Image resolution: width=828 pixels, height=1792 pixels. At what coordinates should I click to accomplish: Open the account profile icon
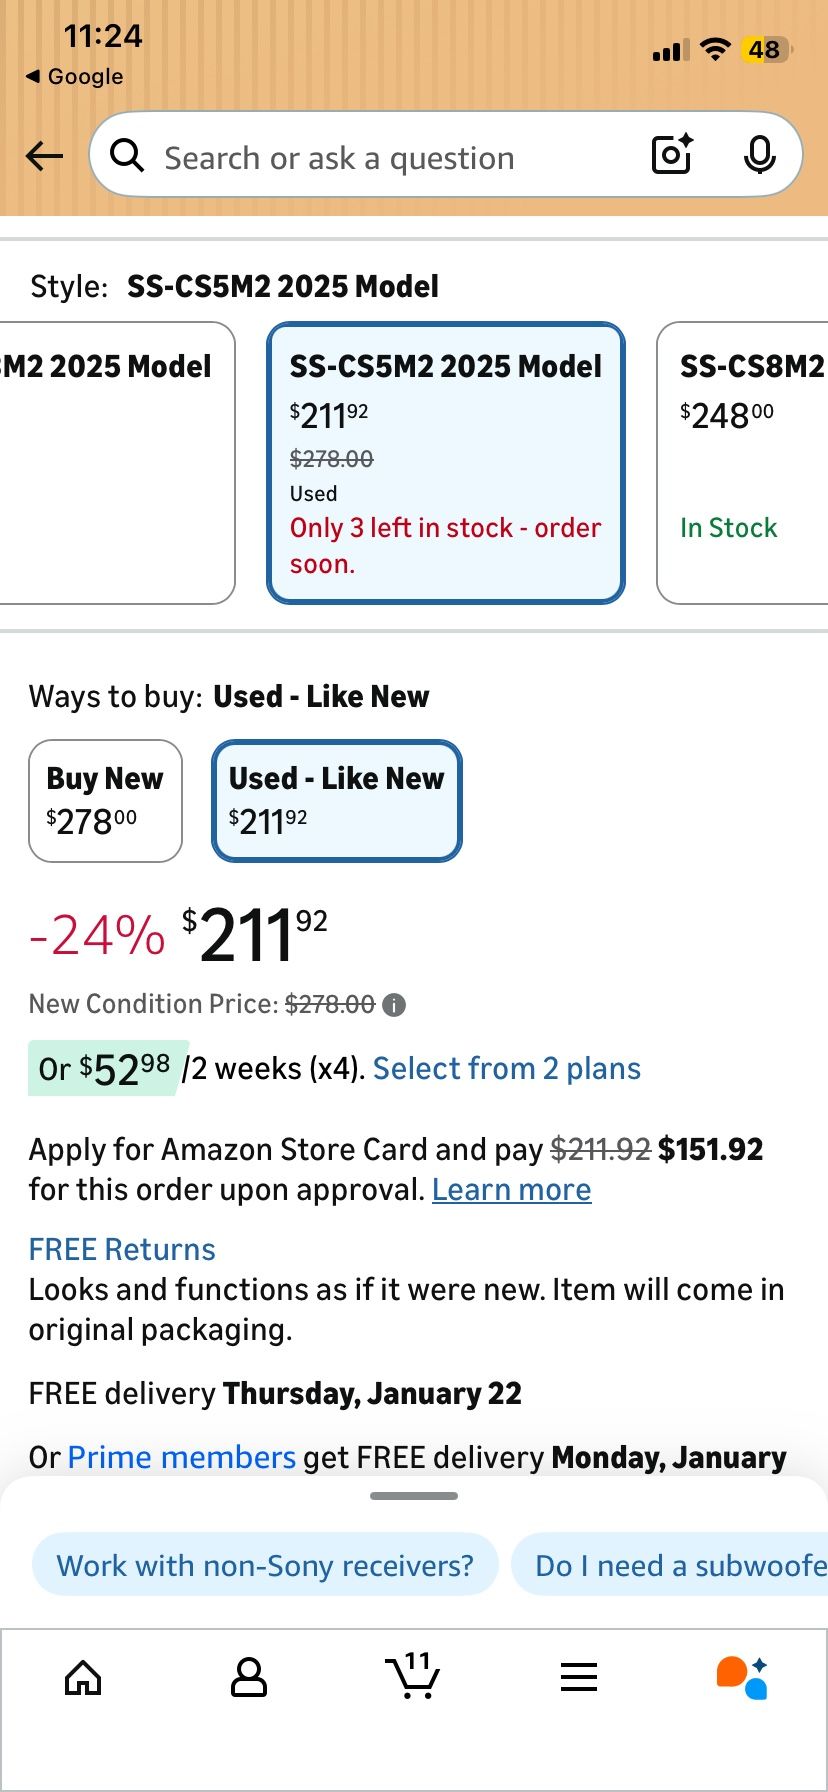(248, 1678)
